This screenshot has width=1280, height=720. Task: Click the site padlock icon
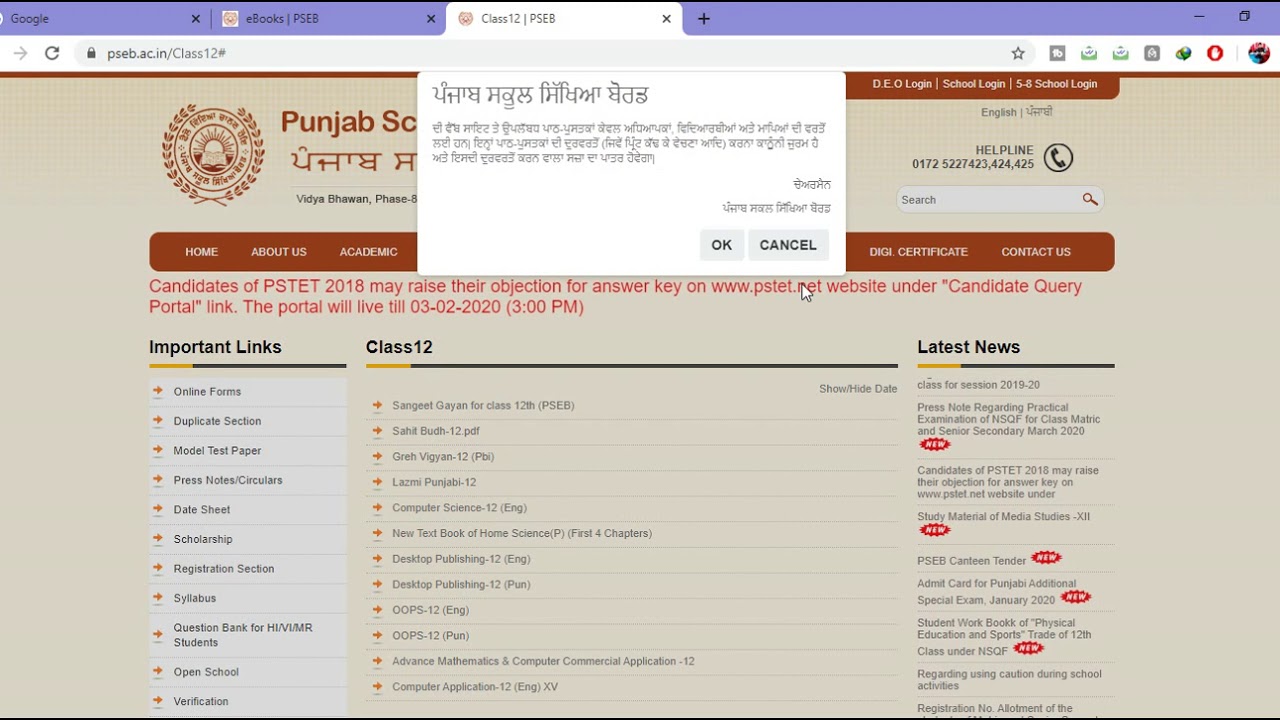[91, 53]
